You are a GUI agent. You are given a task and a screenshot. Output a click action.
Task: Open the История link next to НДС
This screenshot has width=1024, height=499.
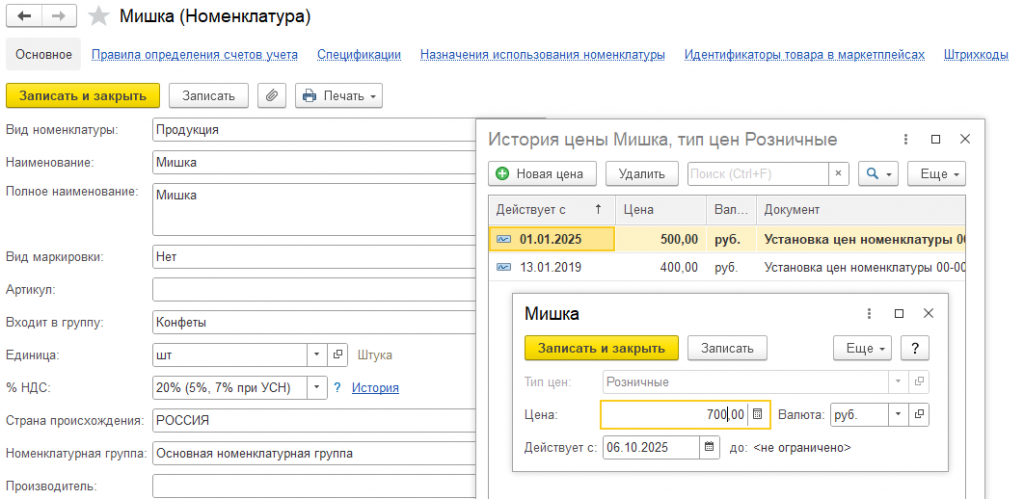click(x=376, y=387)
